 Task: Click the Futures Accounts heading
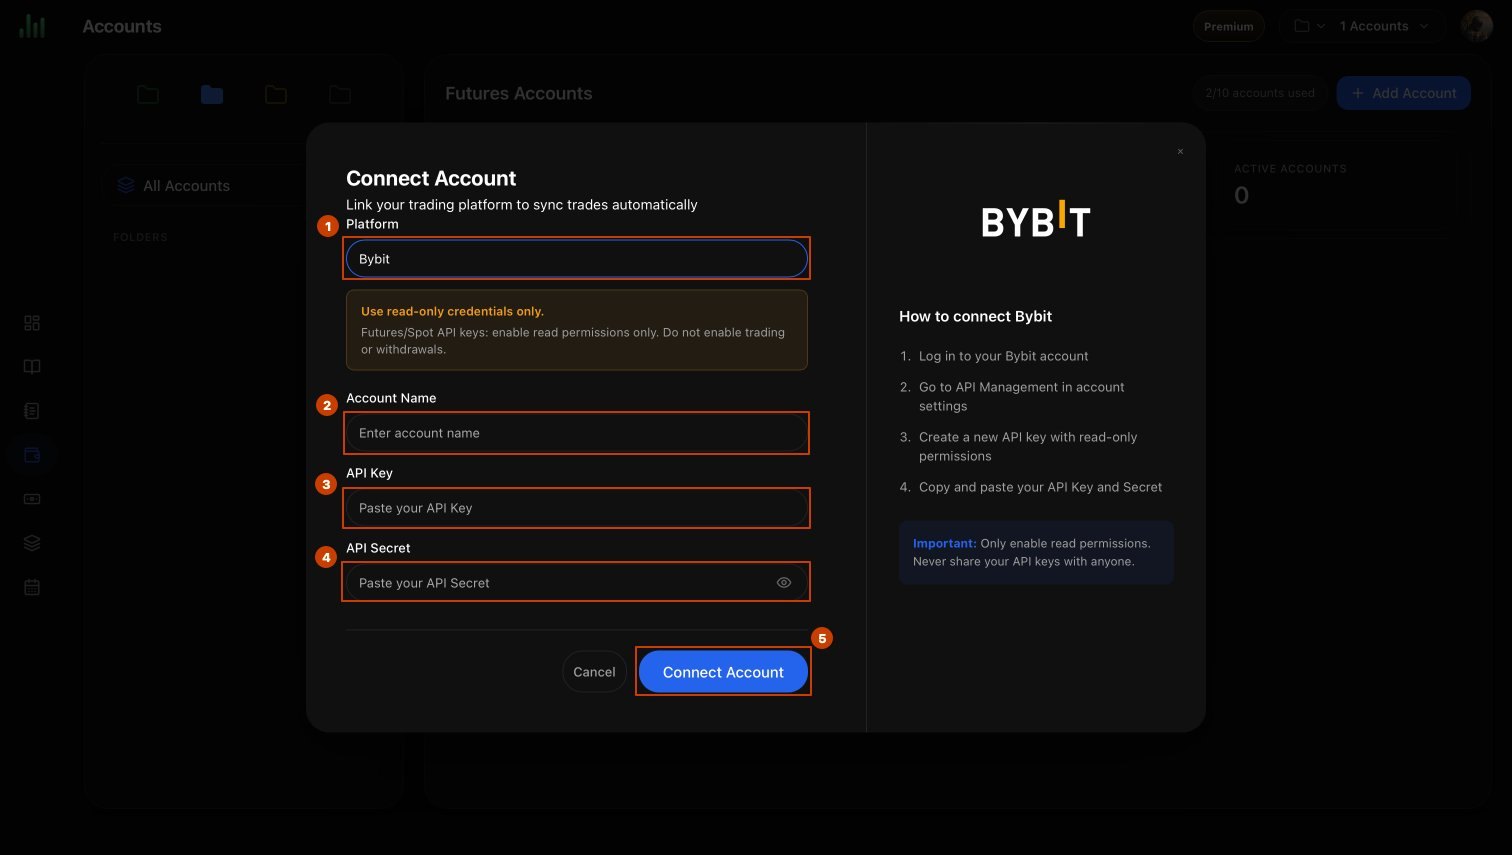518,93
